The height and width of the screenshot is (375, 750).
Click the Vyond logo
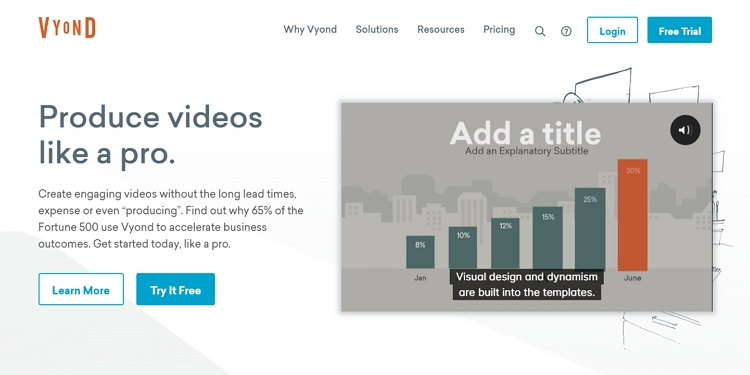[67, 28]
